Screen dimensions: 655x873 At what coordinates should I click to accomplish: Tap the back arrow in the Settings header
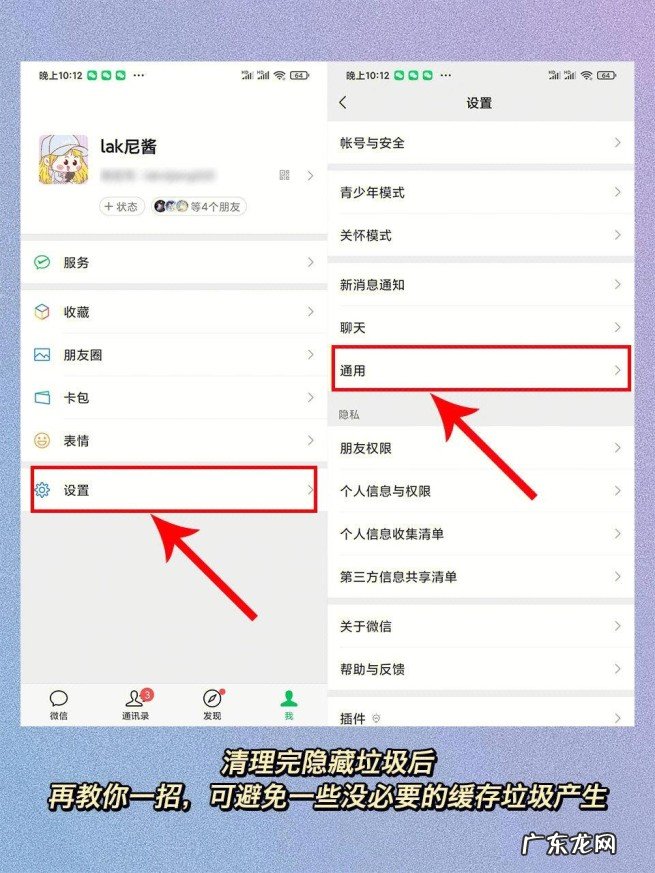pyautogui.click(x=343, y=102)
